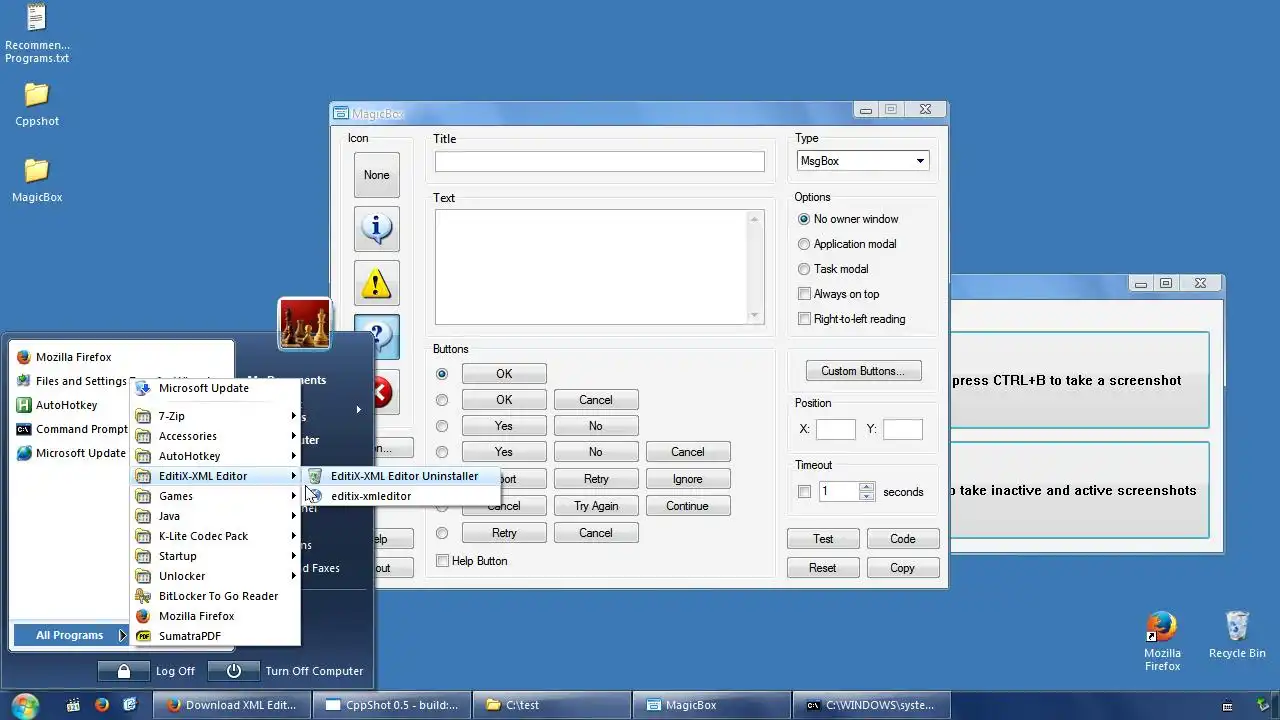This screenshot has height=720, width=1280.
Task: Click the third quick launch taskbar icon
Action: [x=130, y=705]
